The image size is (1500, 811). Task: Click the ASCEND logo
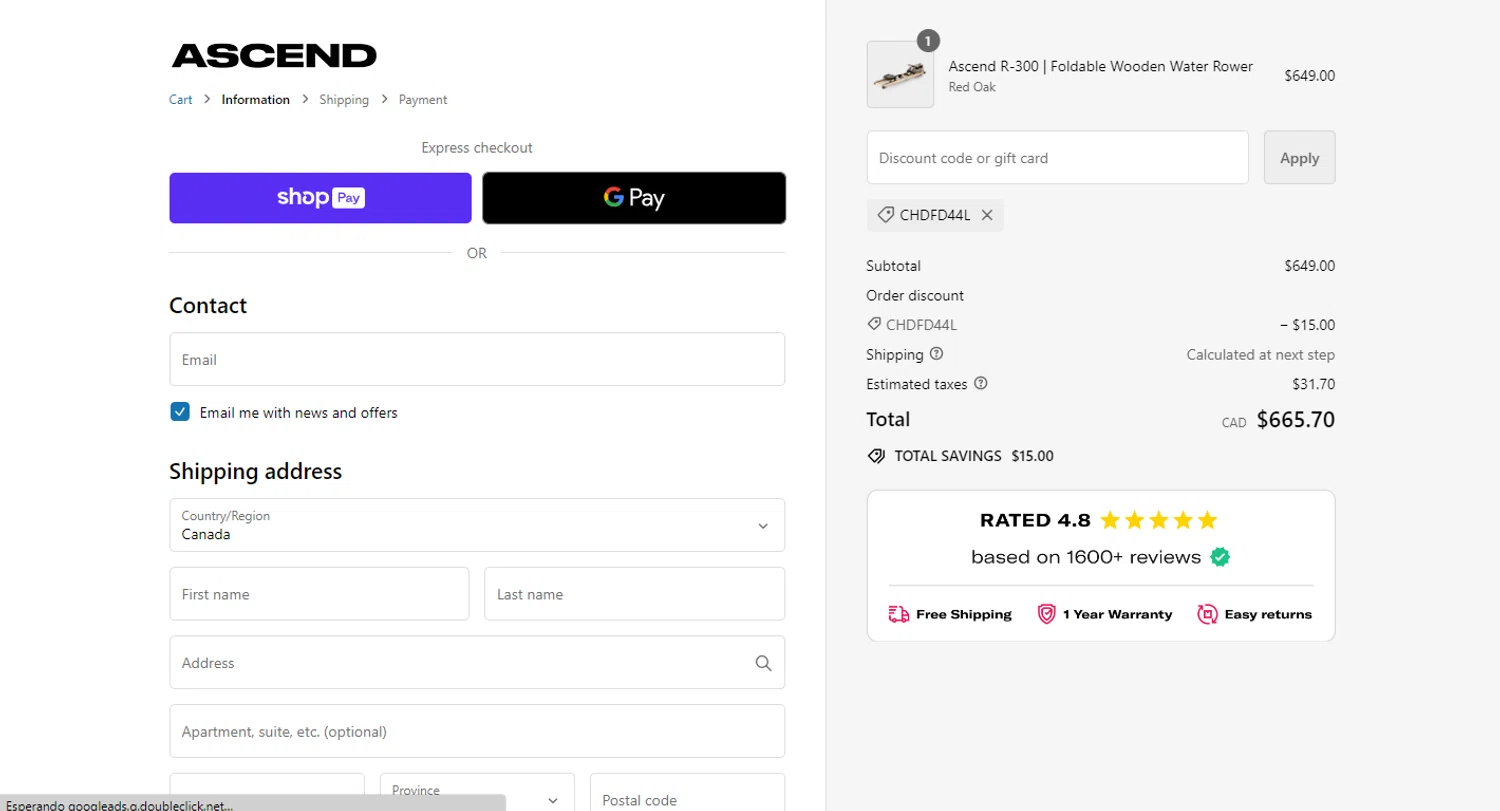pos(274,55)
